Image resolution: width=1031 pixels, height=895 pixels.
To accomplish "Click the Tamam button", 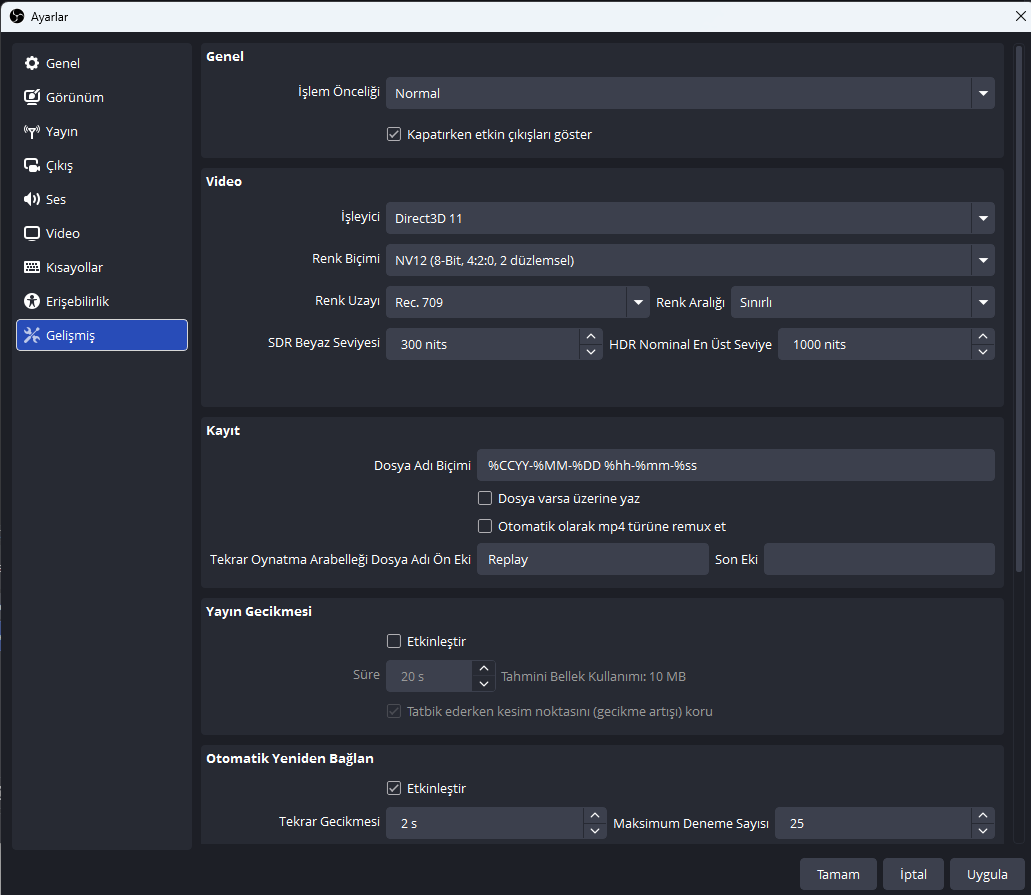I will coord(838,874).
